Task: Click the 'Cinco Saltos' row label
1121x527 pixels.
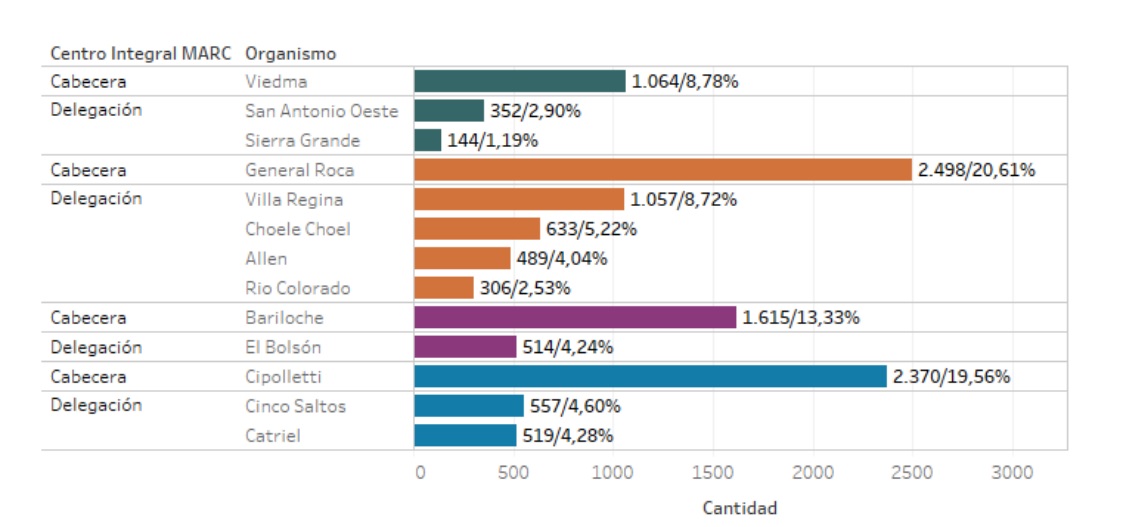Action: [296, 406]
